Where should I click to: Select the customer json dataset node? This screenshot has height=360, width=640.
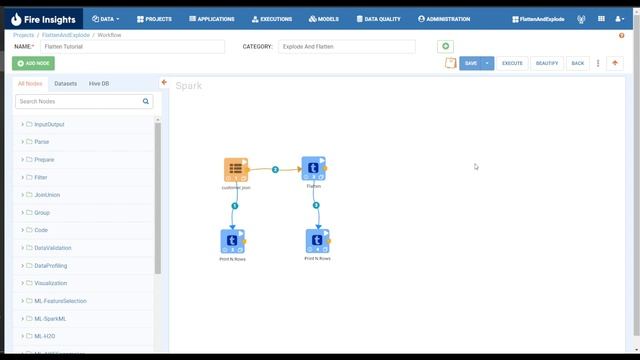point(236,170)
